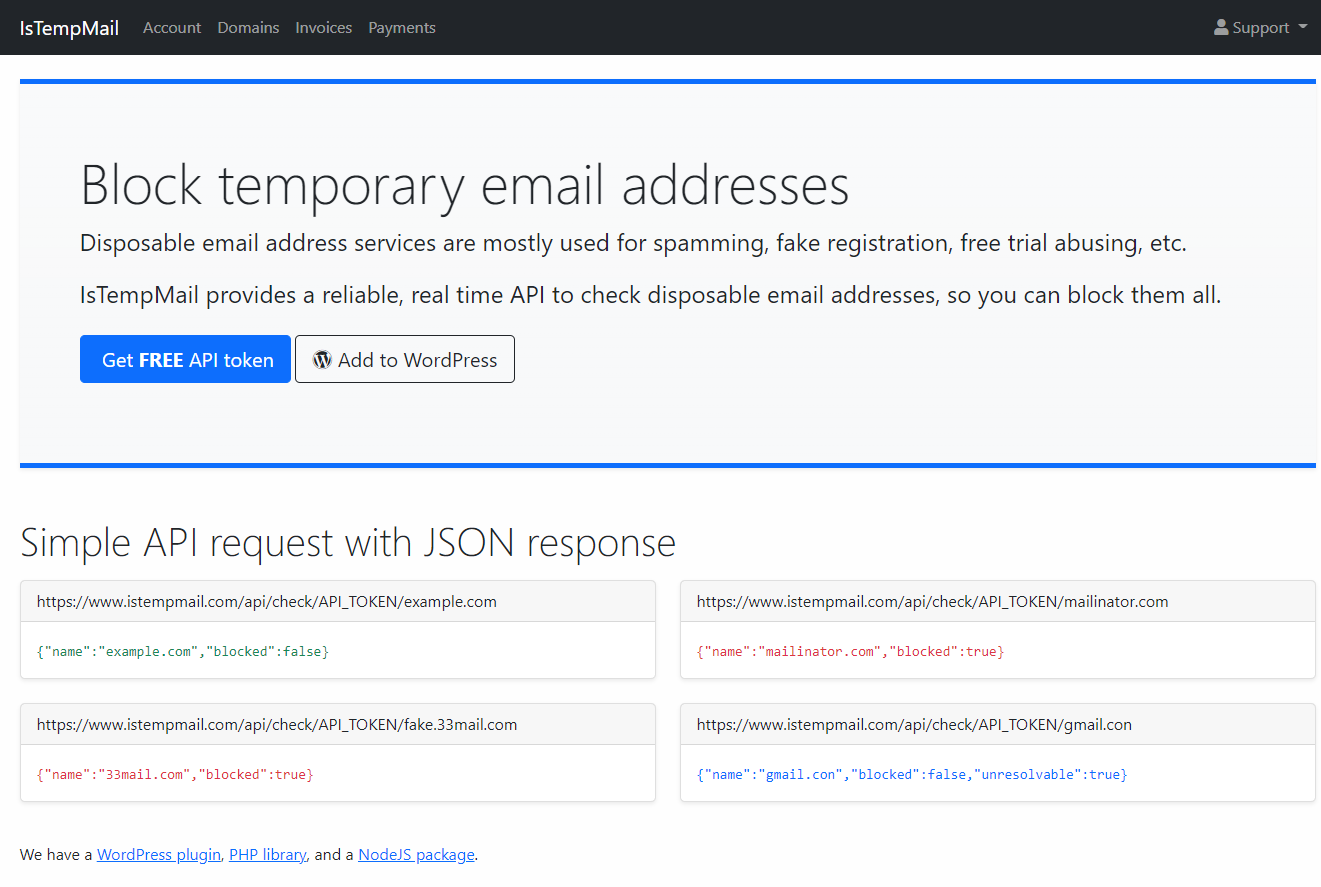The width and height of the screenshot is (1321, 887).
Task: Click the Add to WordPress button
Action: 404,358
